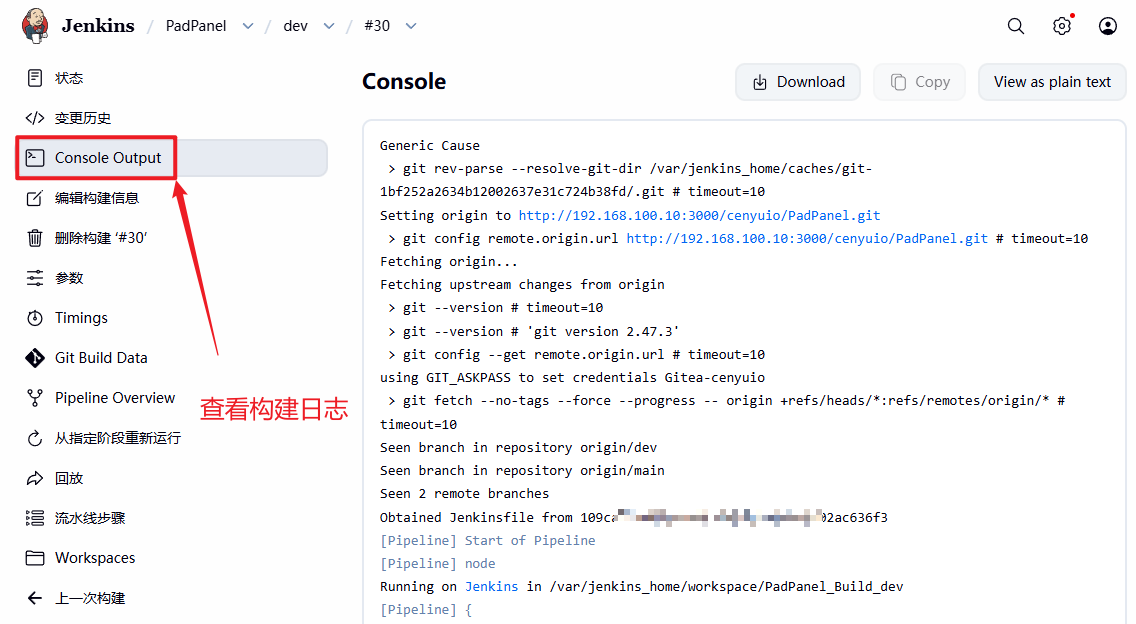
Task: Expand the dev breadcrumb dropdown
Action: pos(328,26)
